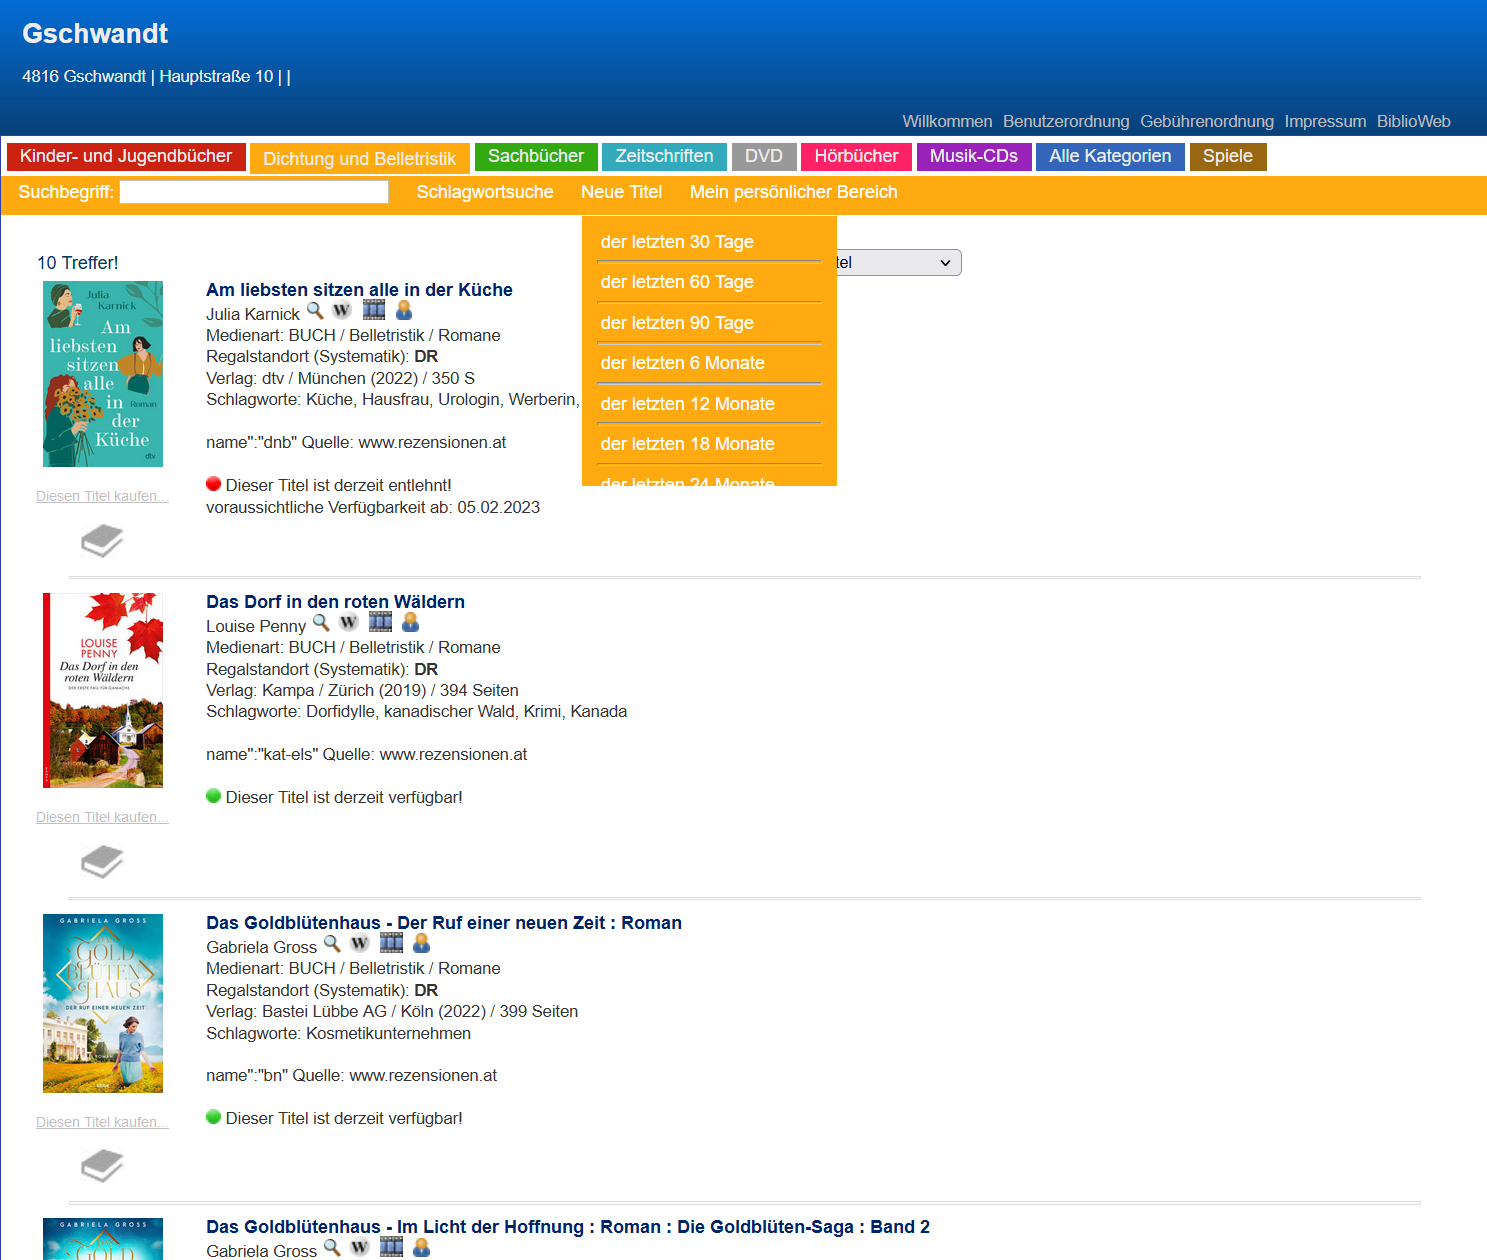
Task: Click film strip icon beside Louise Penny
Action: click(380, 622)
